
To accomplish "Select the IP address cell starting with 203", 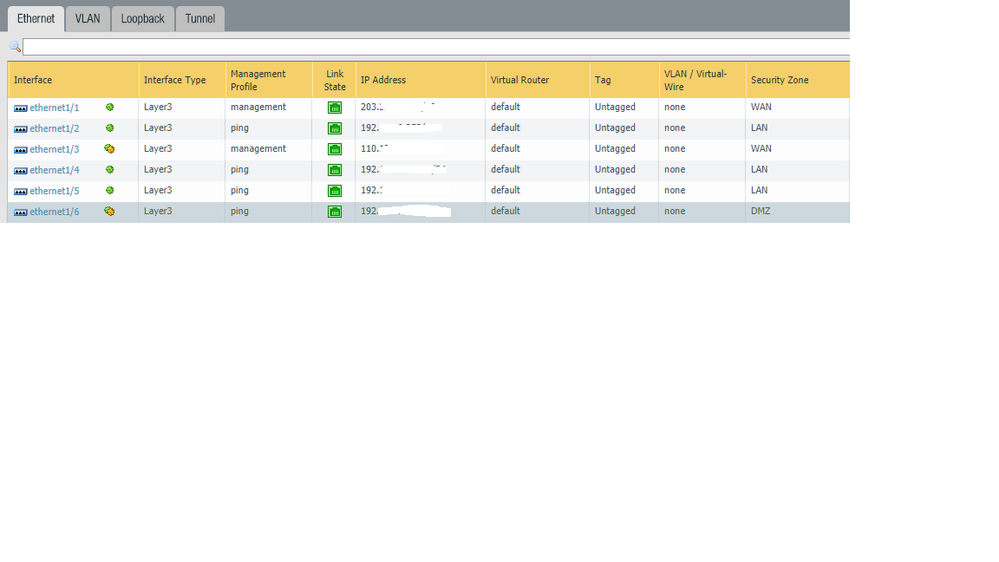I will point(420,107).
